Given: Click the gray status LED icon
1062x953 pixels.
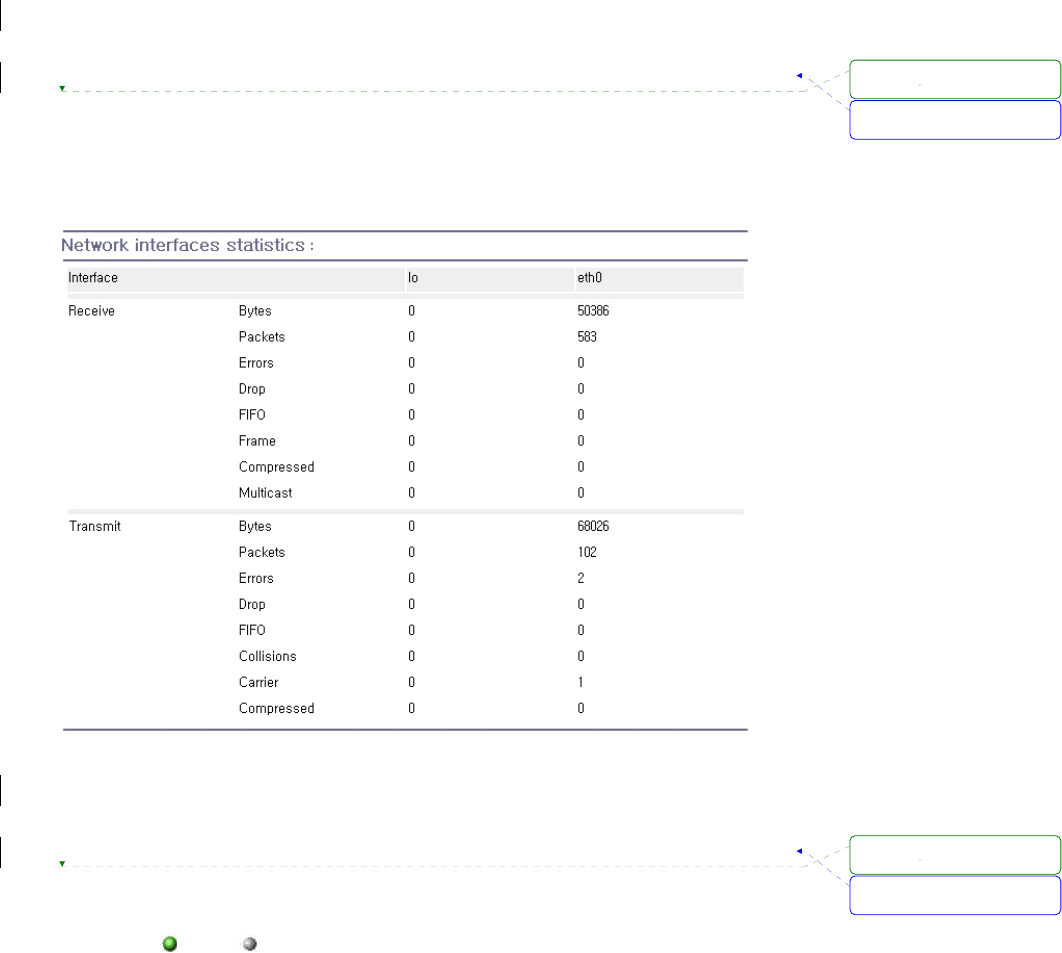Looking at the screenshot, I should pyautogui.click(x=250, y=944).
